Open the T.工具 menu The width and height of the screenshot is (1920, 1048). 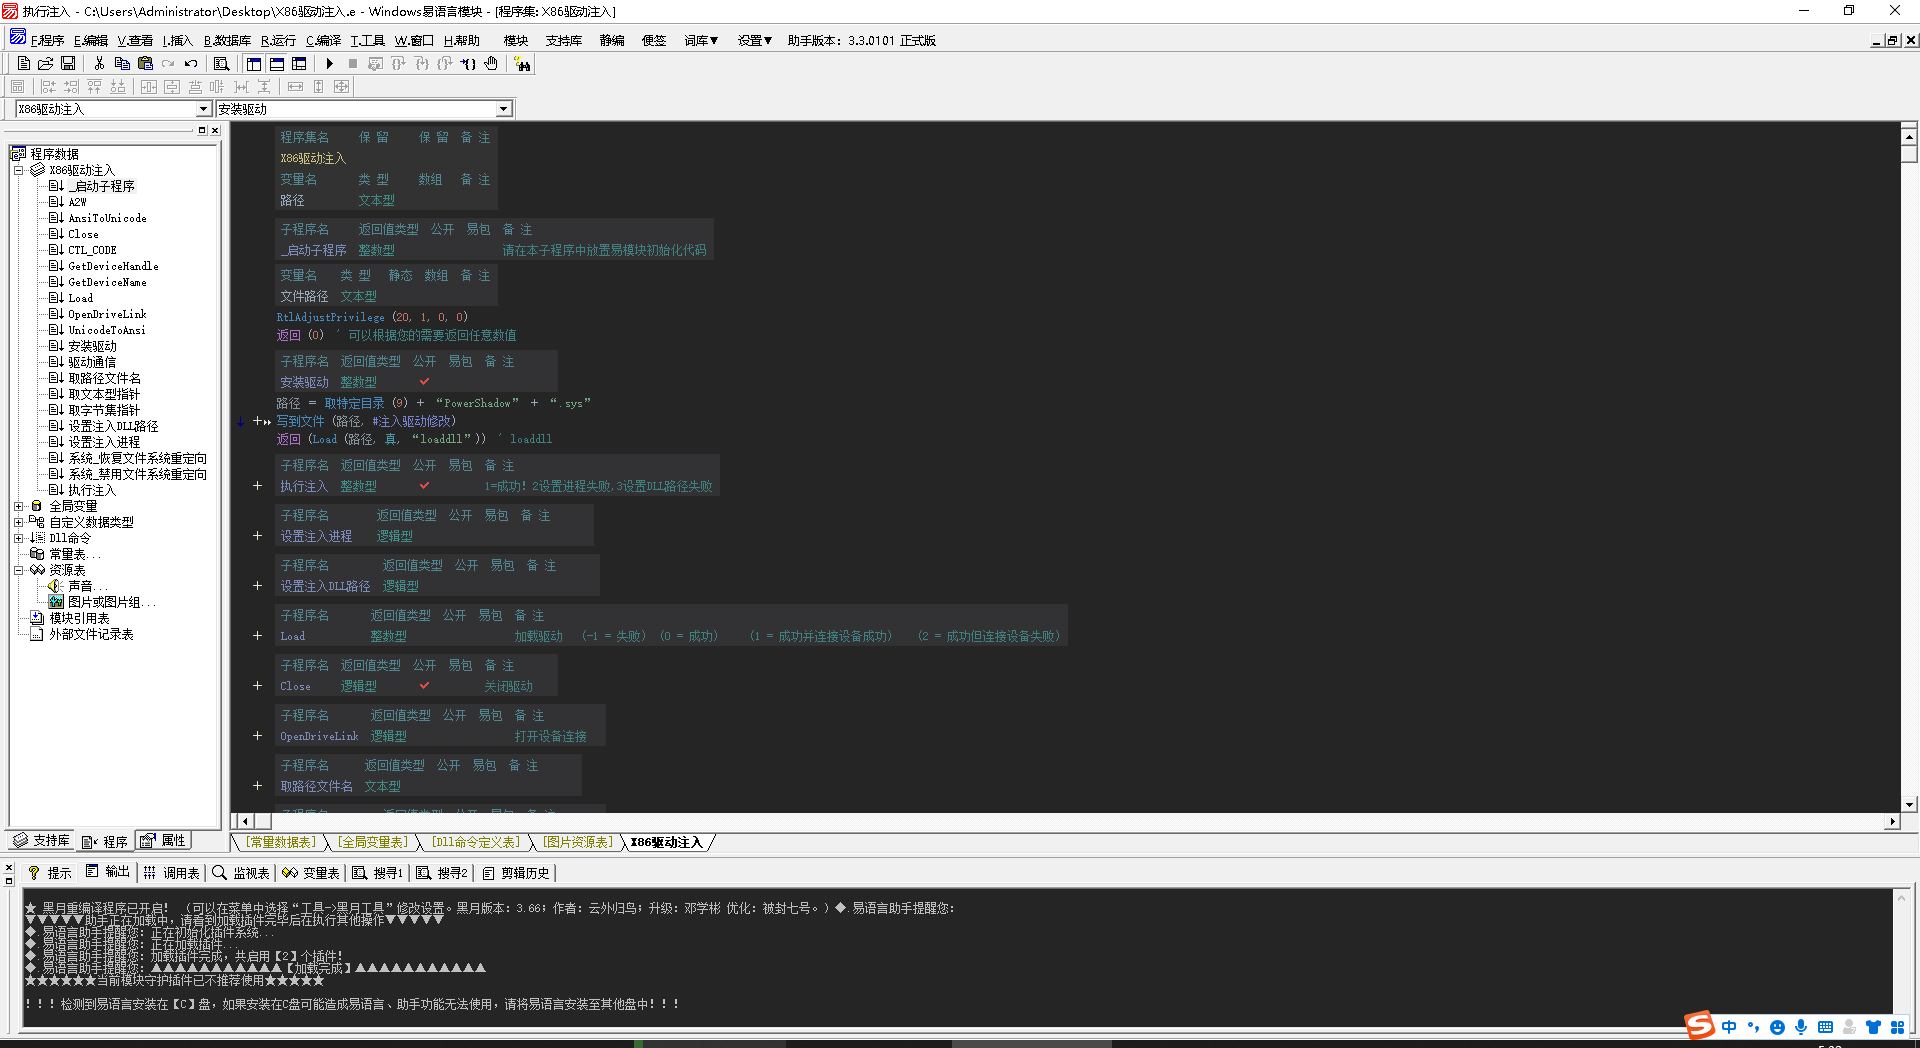point(367,41)
